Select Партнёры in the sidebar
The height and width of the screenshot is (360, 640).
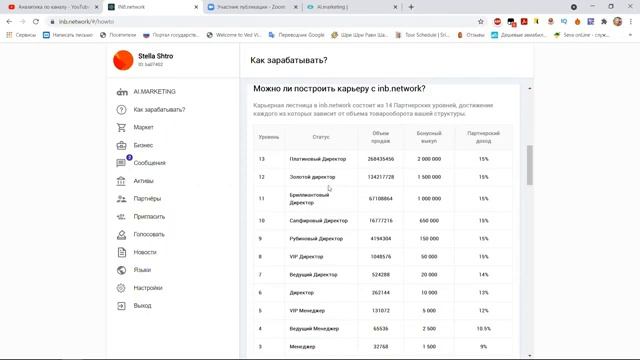click(147, 199)
